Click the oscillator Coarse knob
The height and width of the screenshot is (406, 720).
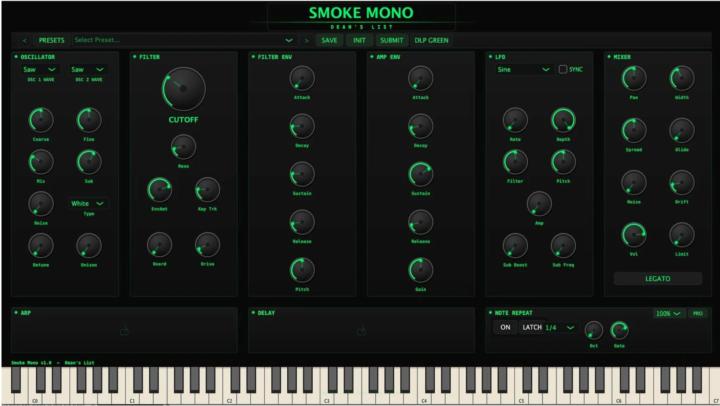(x=41, y=120)
